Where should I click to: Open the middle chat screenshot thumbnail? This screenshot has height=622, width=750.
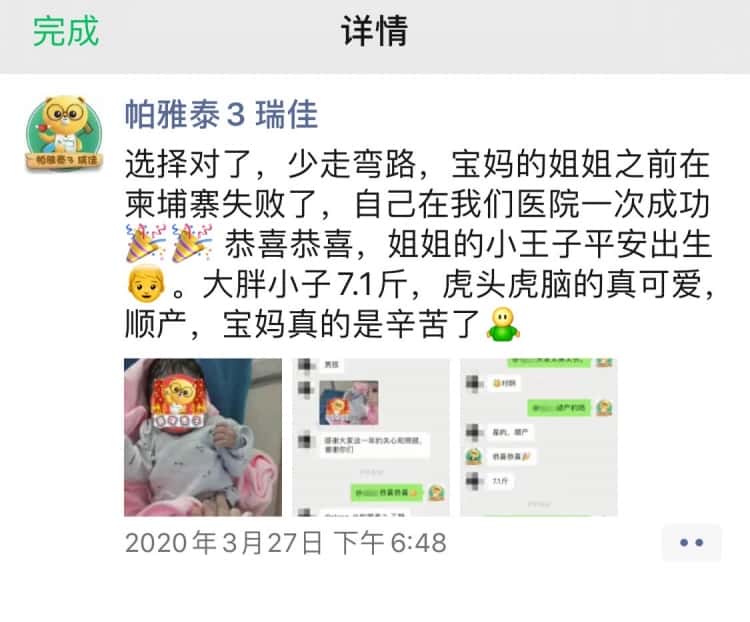[371, 437]
